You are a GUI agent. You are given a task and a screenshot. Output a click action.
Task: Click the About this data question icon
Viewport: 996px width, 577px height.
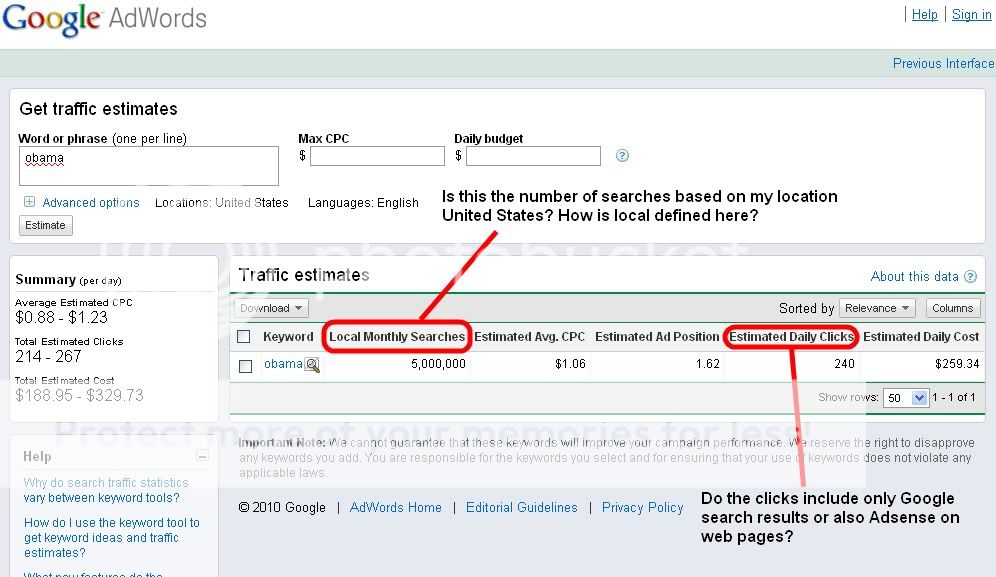970,276
